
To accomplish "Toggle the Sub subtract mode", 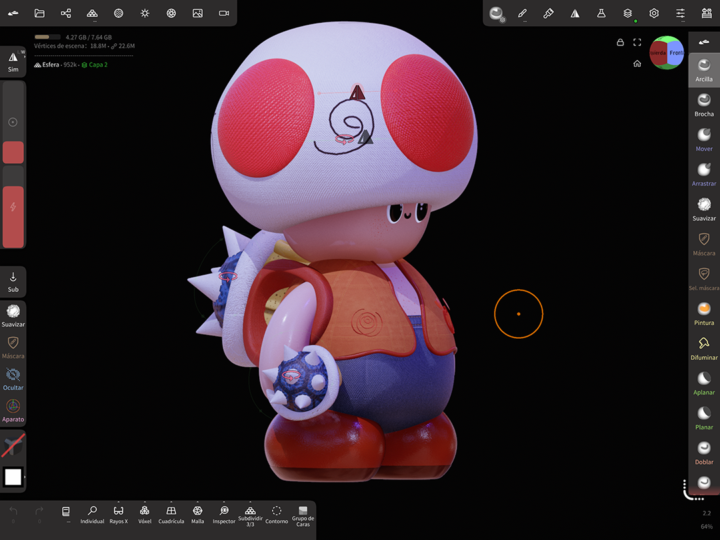I will pyautogui.click(x=13, y=281).
